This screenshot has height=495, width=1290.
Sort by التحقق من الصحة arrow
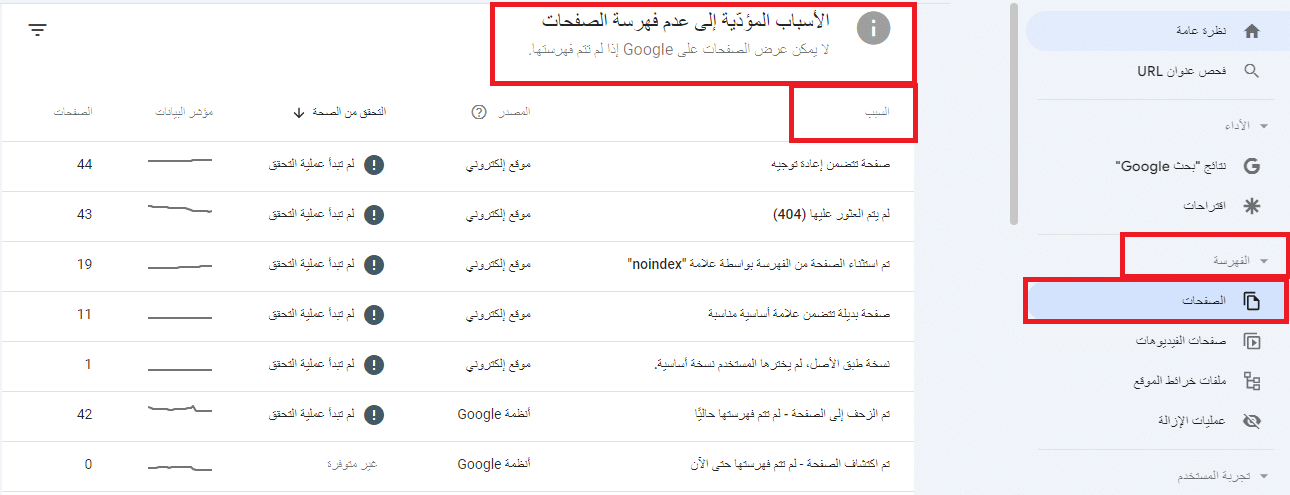(x=298, y=112)
